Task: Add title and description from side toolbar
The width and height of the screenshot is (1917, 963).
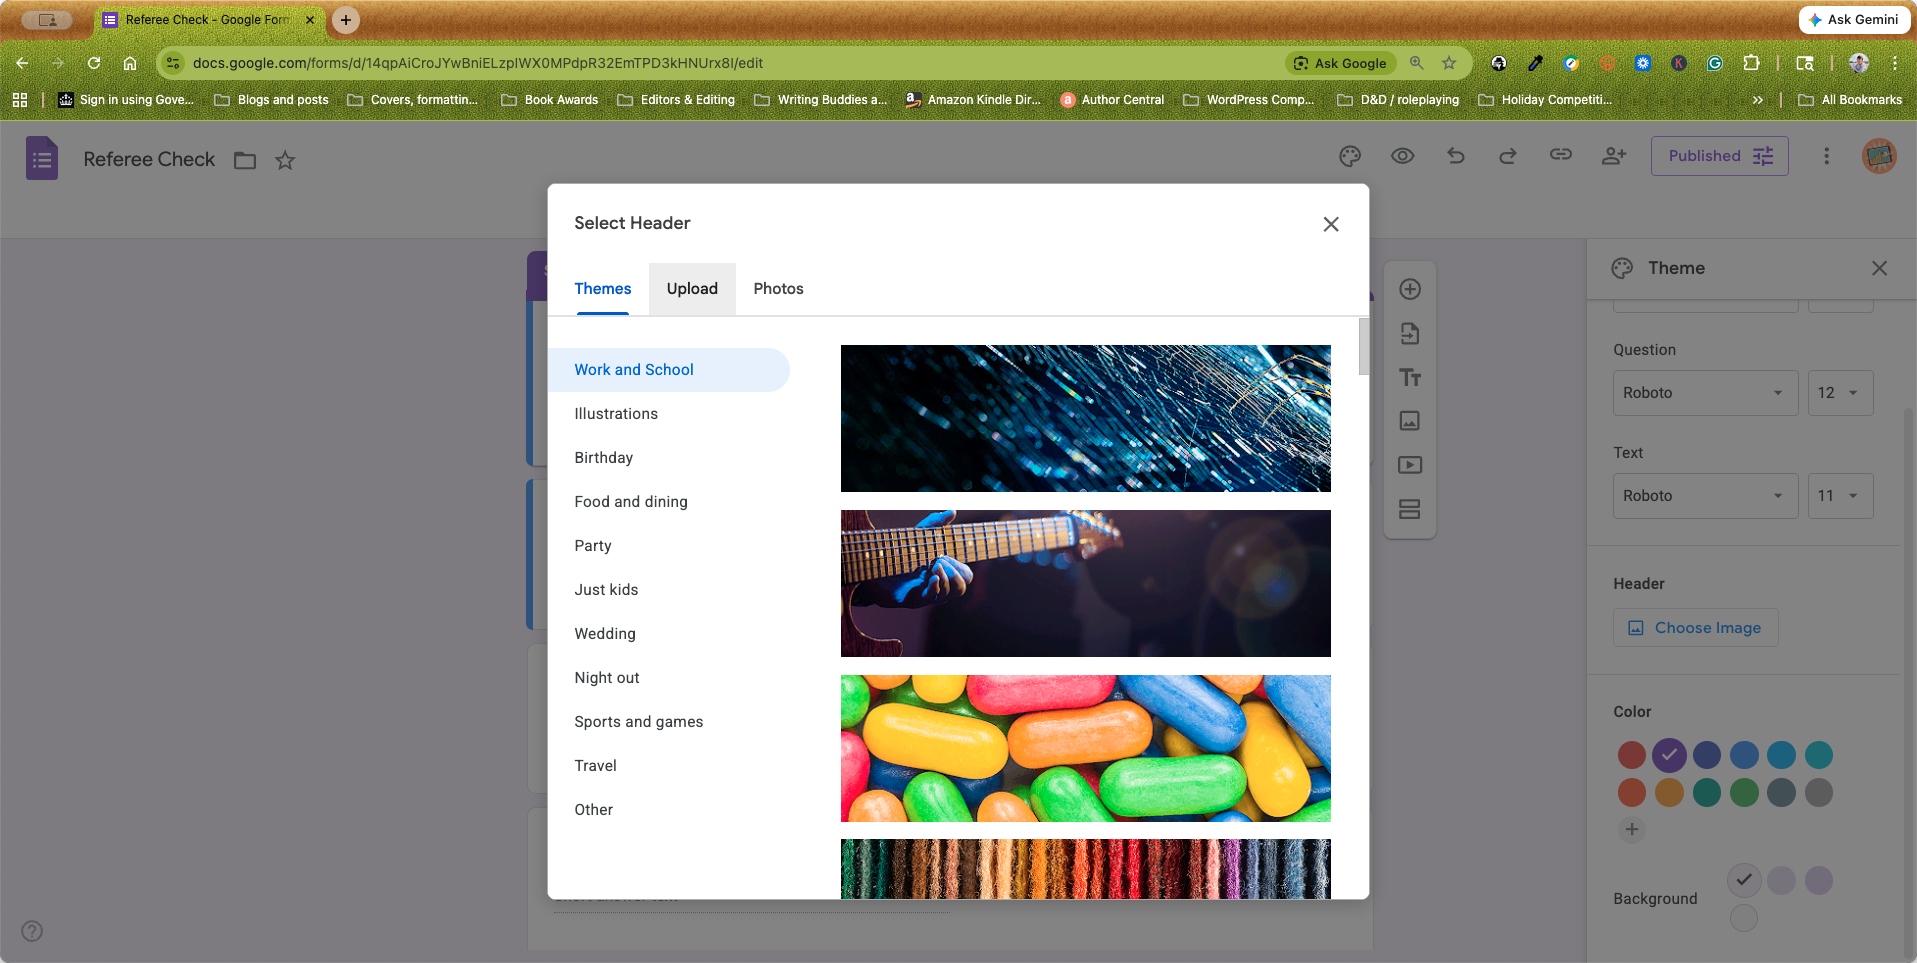Action: (x=1410, y=377)
